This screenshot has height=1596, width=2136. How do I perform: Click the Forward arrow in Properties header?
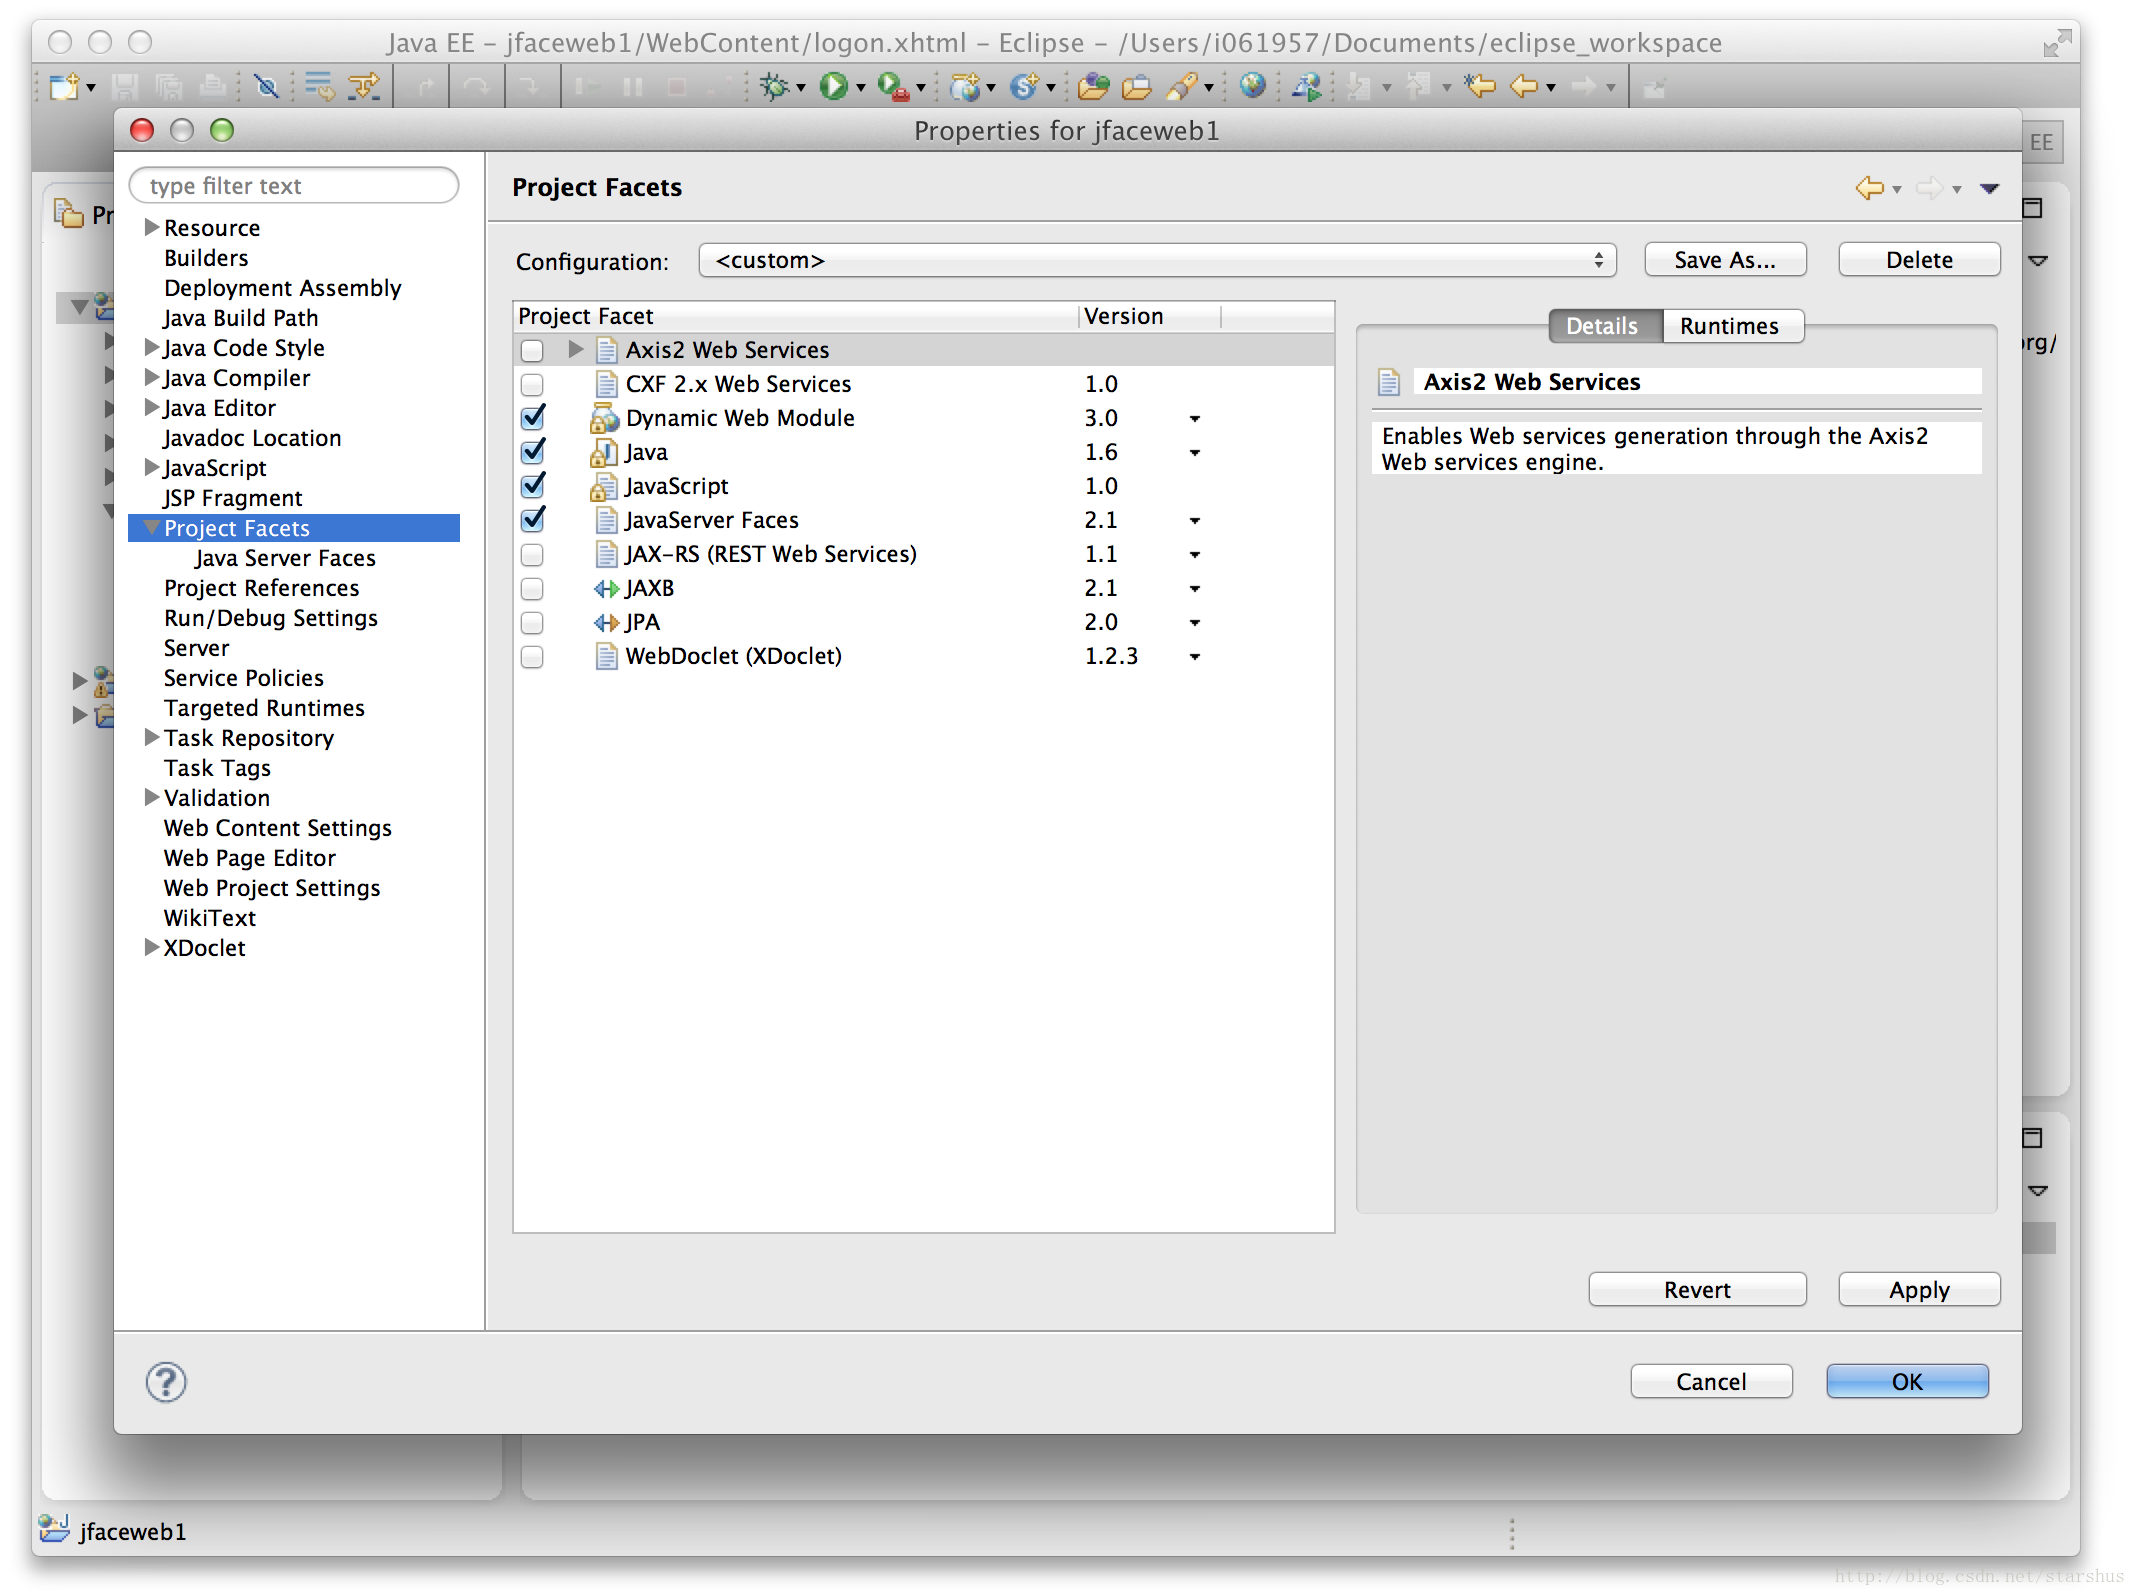click(1929, 187)
